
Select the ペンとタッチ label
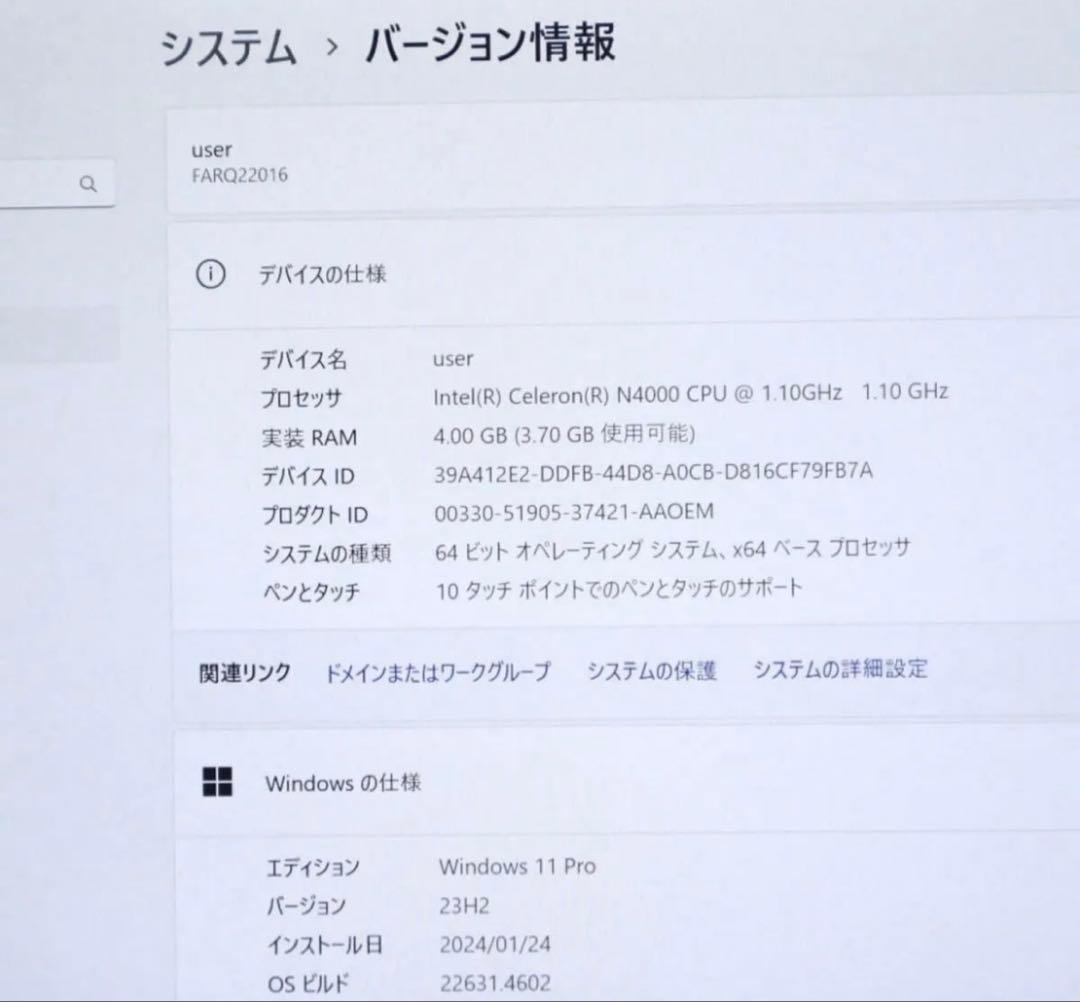coord(311,592)
